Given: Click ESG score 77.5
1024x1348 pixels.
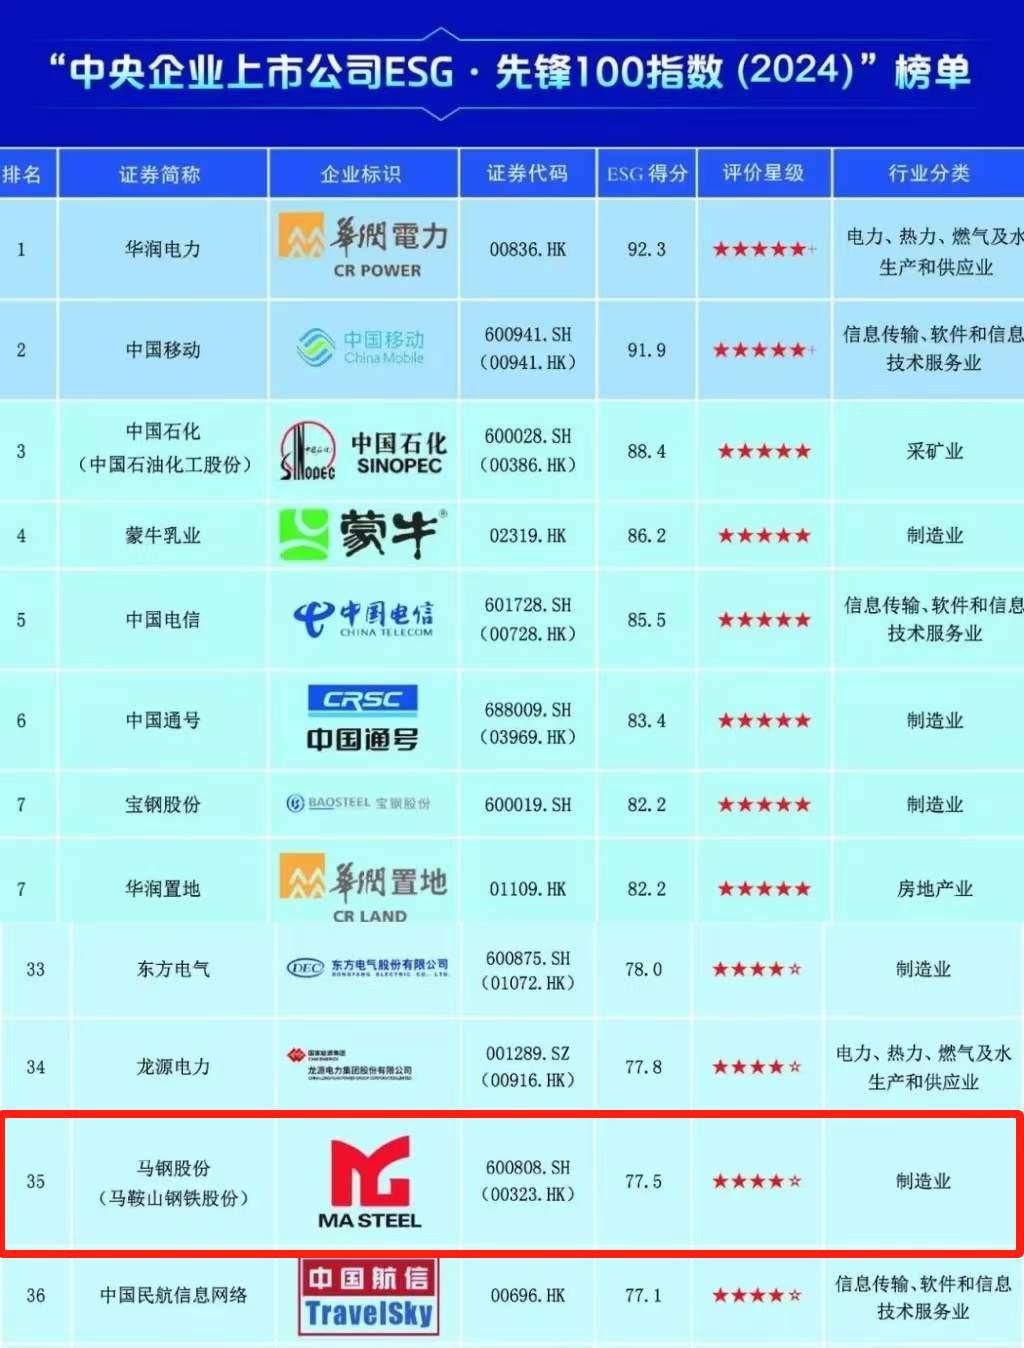Looking at the screenshot, I should tap(644, 1181).
